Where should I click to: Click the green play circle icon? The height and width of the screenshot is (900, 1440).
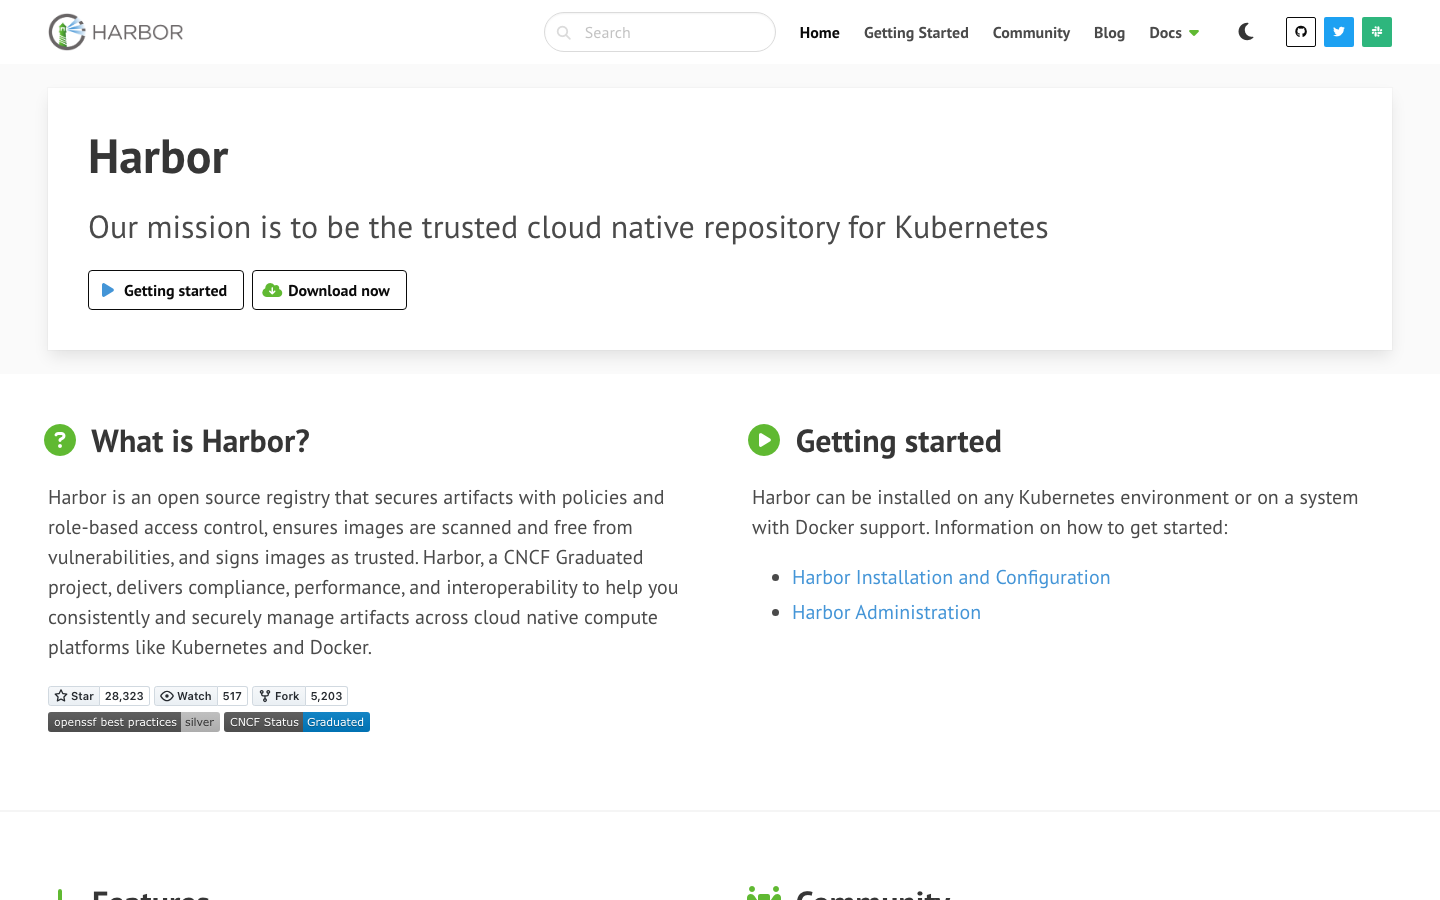764,440
